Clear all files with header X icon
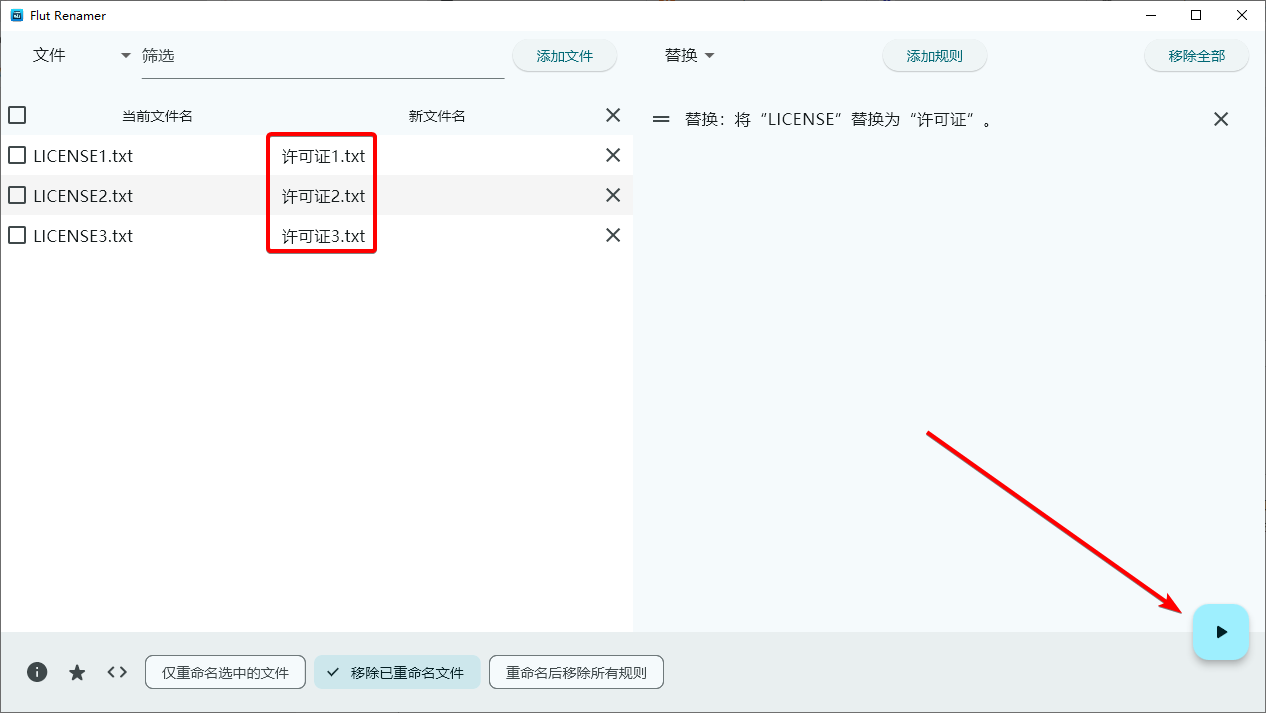This screenshot has height=713, width=1266. pos(613,115)
